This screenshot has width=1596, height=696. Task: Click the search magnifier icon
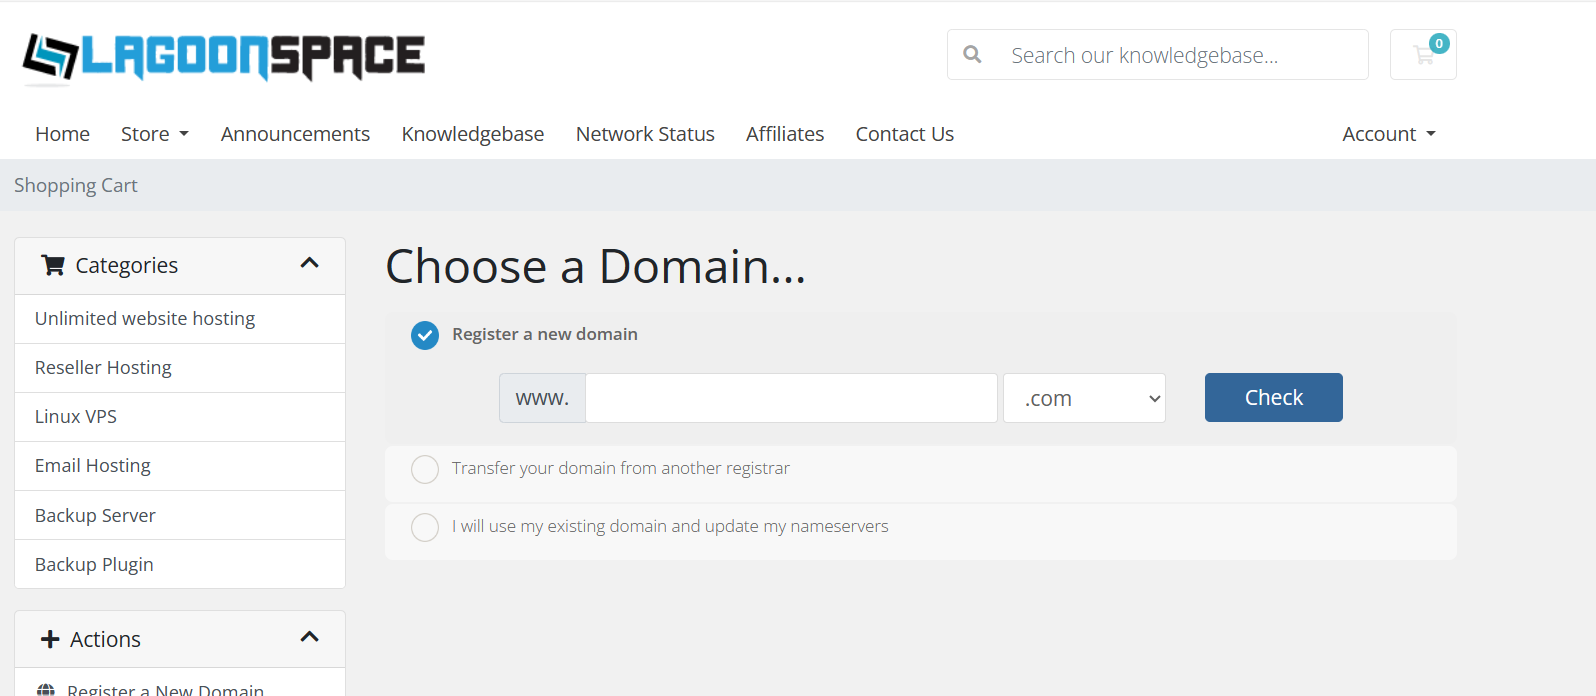[972, 55]
